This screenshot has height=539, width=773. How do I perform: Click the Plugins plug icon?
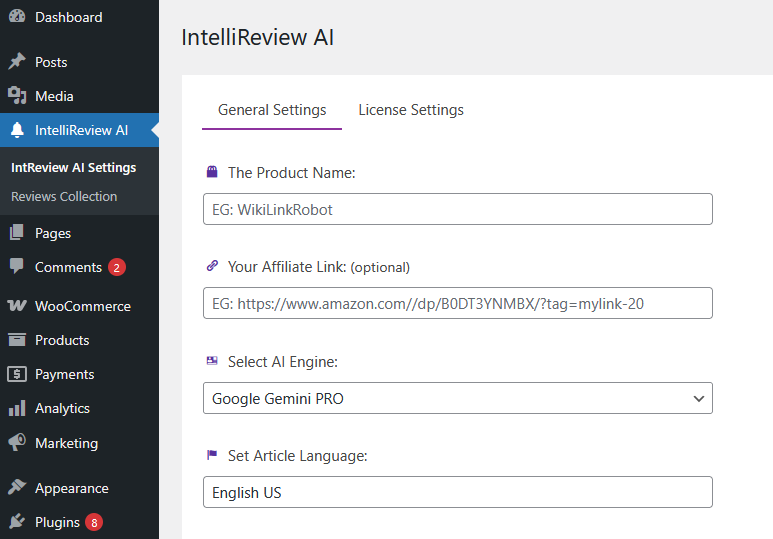(17, 522)
